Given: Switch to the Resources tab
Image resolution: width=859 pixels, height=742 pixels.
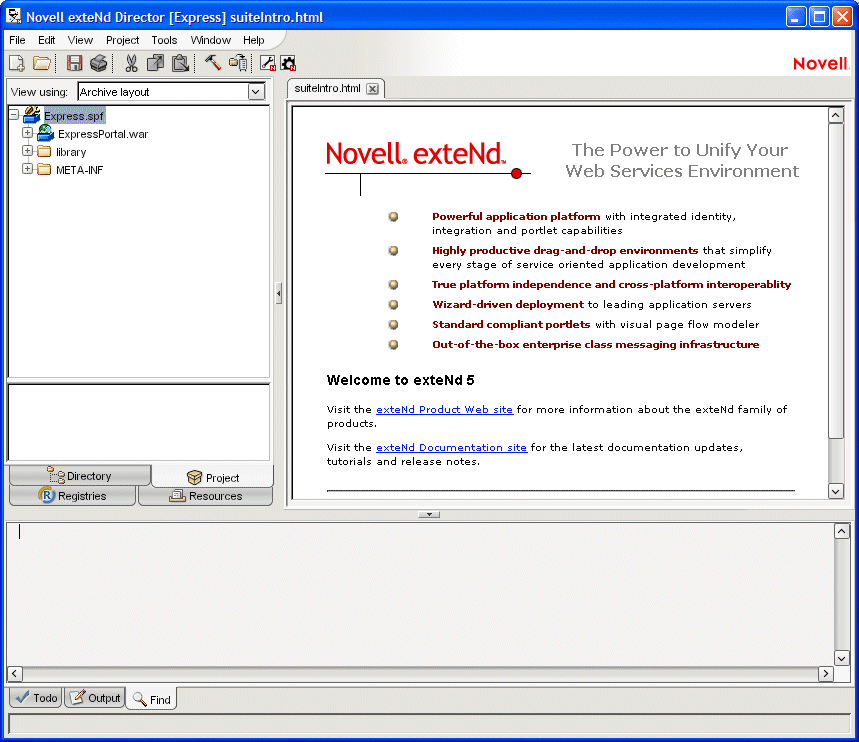Looking at the screenshot, I should (x=205, y=495).
